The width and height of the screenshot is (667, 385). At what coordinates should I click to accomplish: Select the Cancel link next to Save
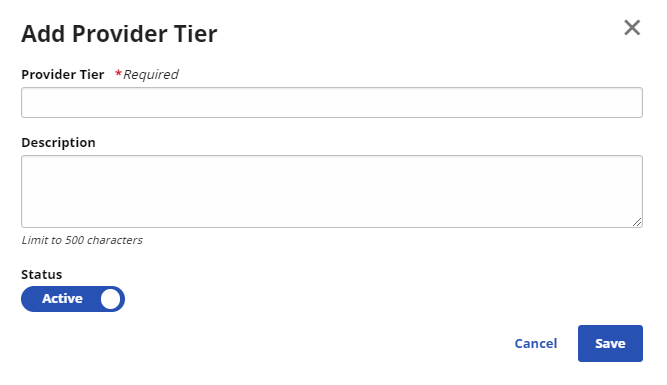tap(536, 343)
